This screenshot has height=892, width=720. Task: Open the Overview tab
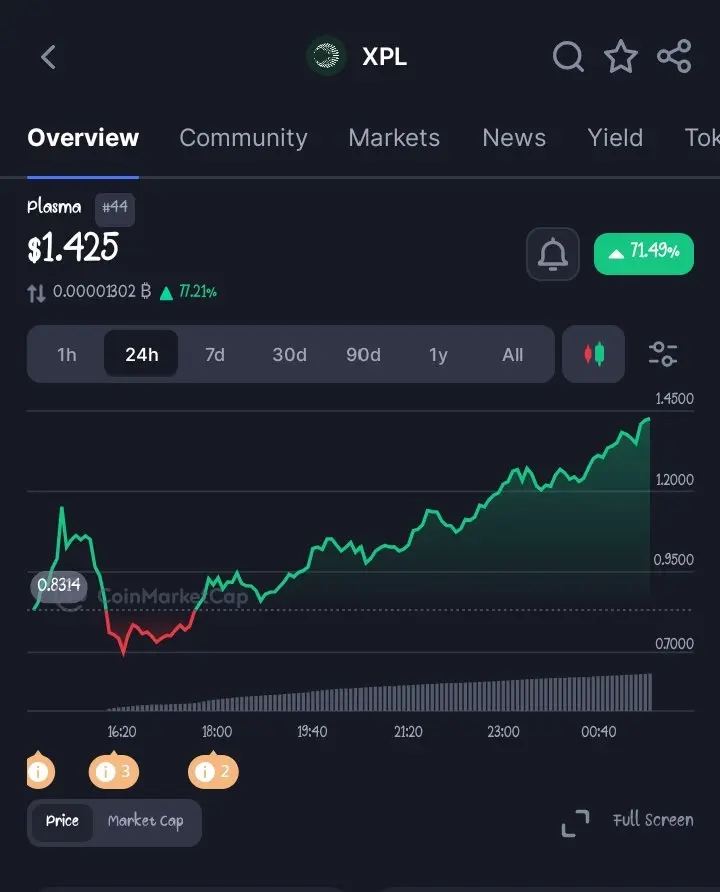(x=83, y=138)
